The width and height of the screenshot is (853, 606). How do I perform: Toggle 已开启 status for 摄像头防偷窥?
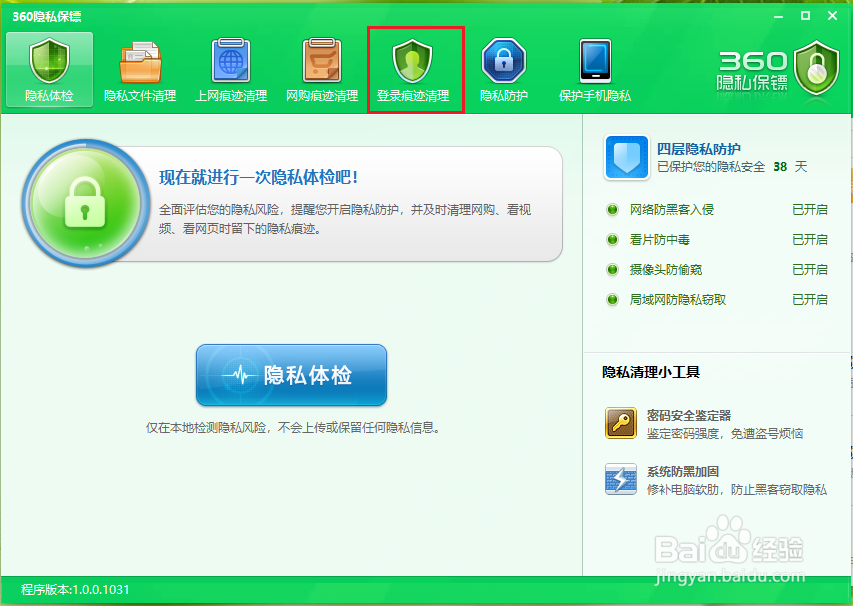(810, 269)
